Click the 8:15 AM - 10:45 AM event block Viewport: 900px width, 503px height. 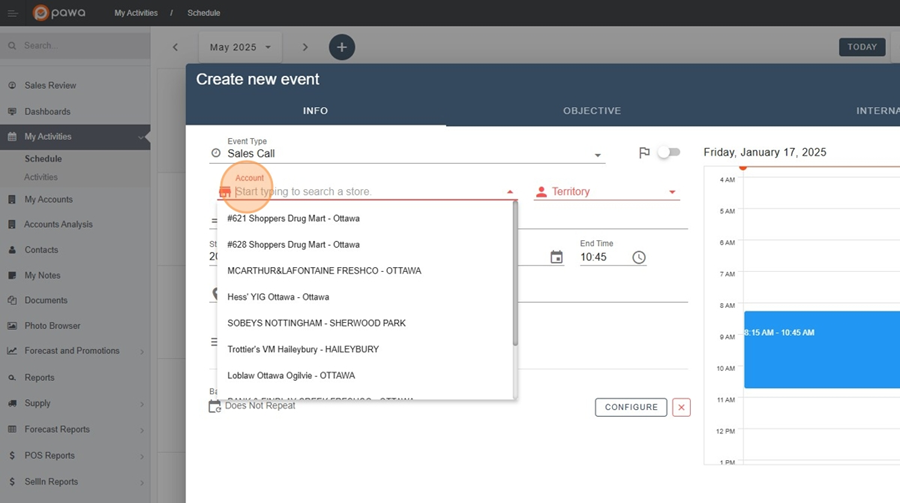[821, 350]
